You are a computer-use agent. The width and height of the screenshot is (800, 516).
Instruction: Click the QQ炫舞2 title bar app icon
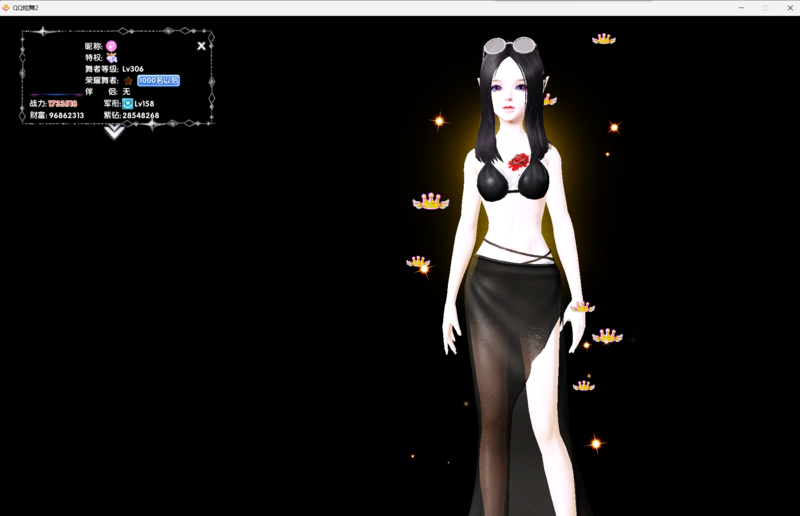click(6, 8)
